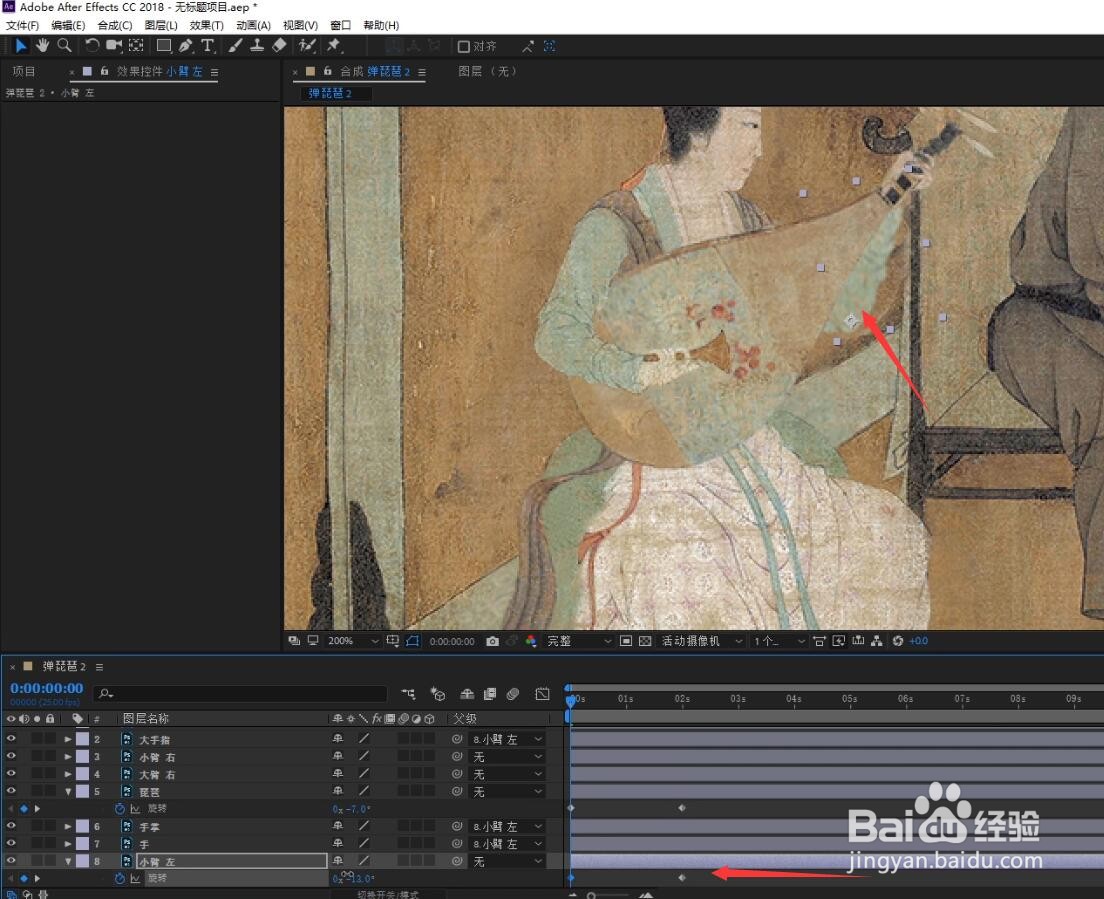Select the Hand tool
This screenshot has width=1104, height=899.
pos(42,46)
